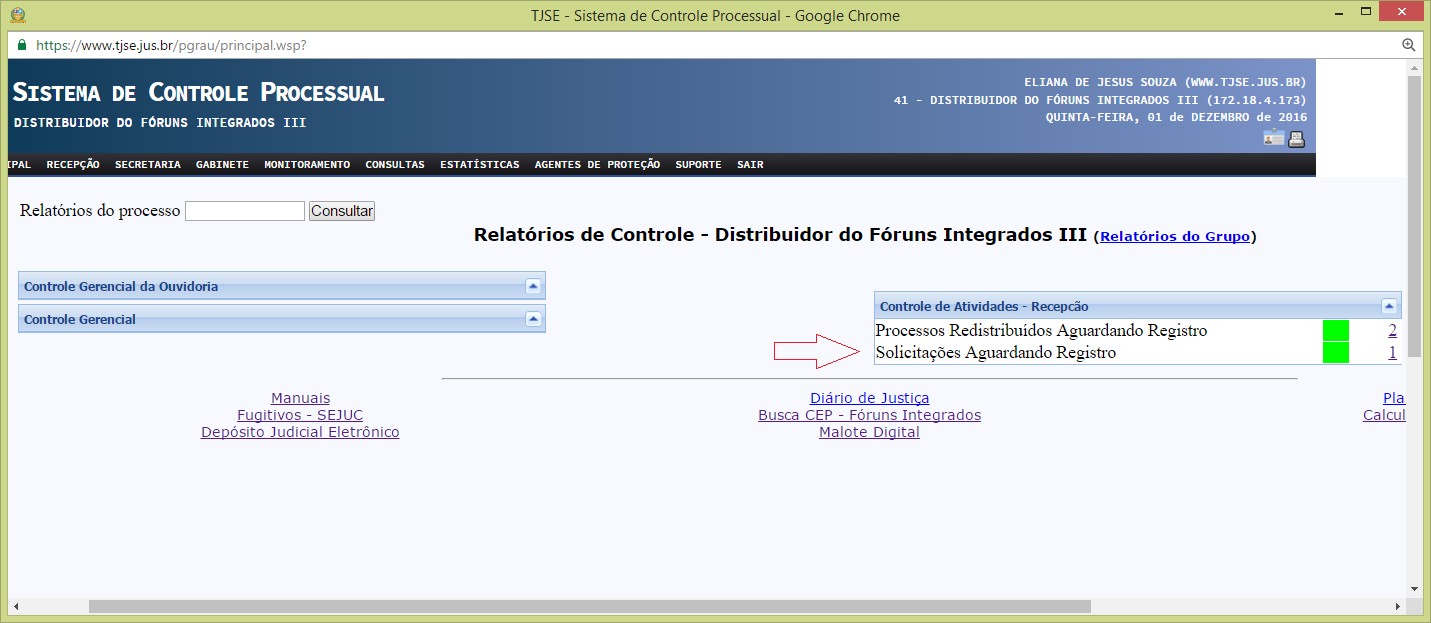This screenshot has width=1431, height=623.
Task: Open the Secretaria menu
Action: (x=147, y=165)
